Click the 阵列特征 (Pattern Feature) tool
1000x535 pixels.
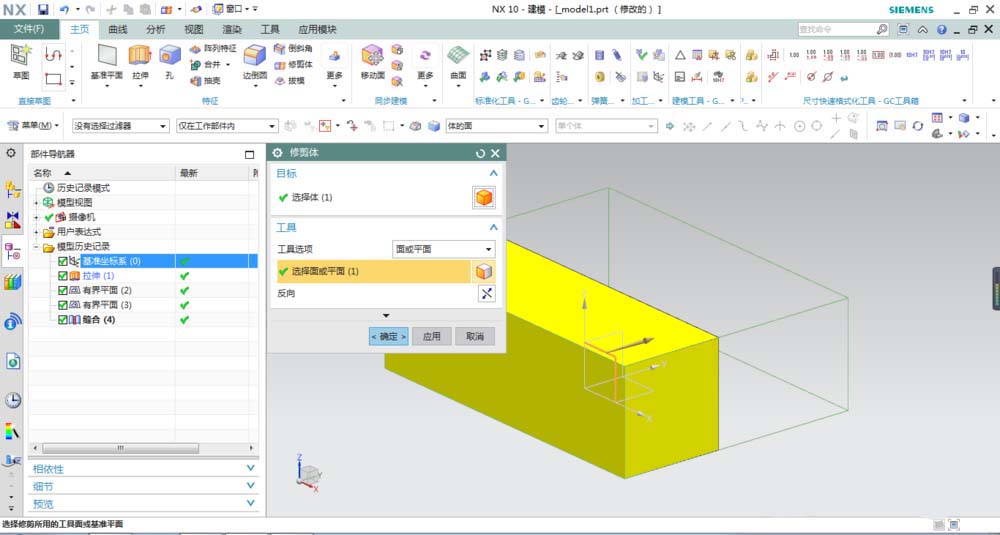pos(213,49)
